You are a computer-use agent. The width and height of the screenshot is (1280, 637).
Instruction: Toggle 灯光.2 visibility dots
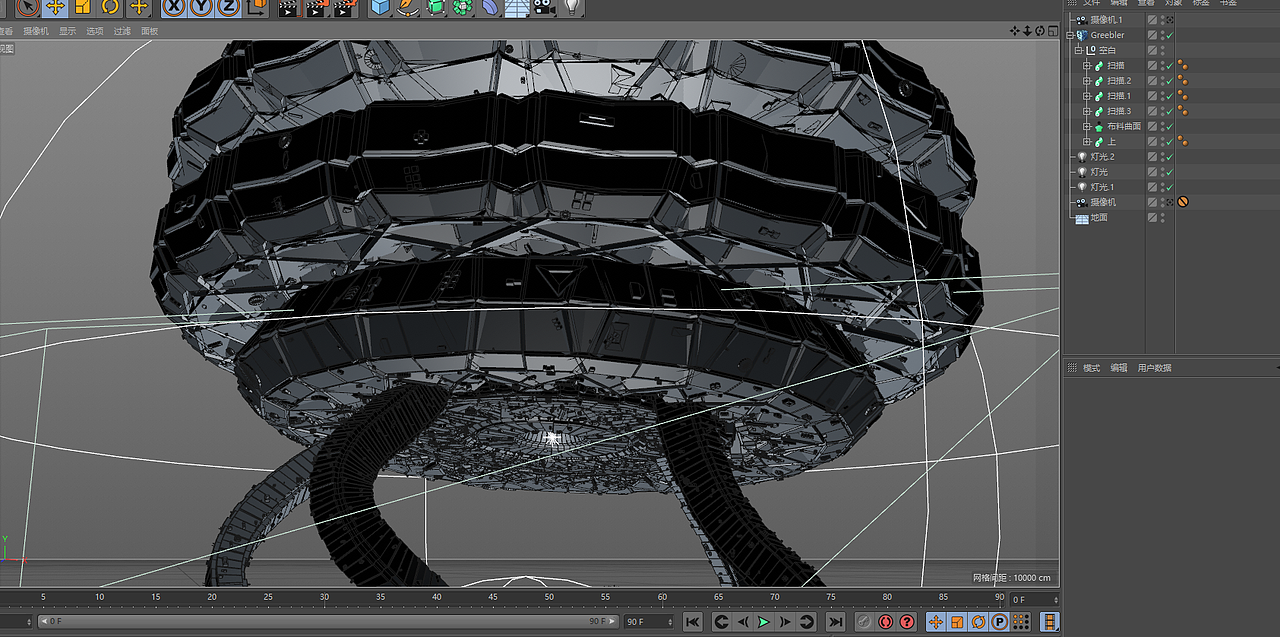pyautogui.click(x=1162, y=157)
